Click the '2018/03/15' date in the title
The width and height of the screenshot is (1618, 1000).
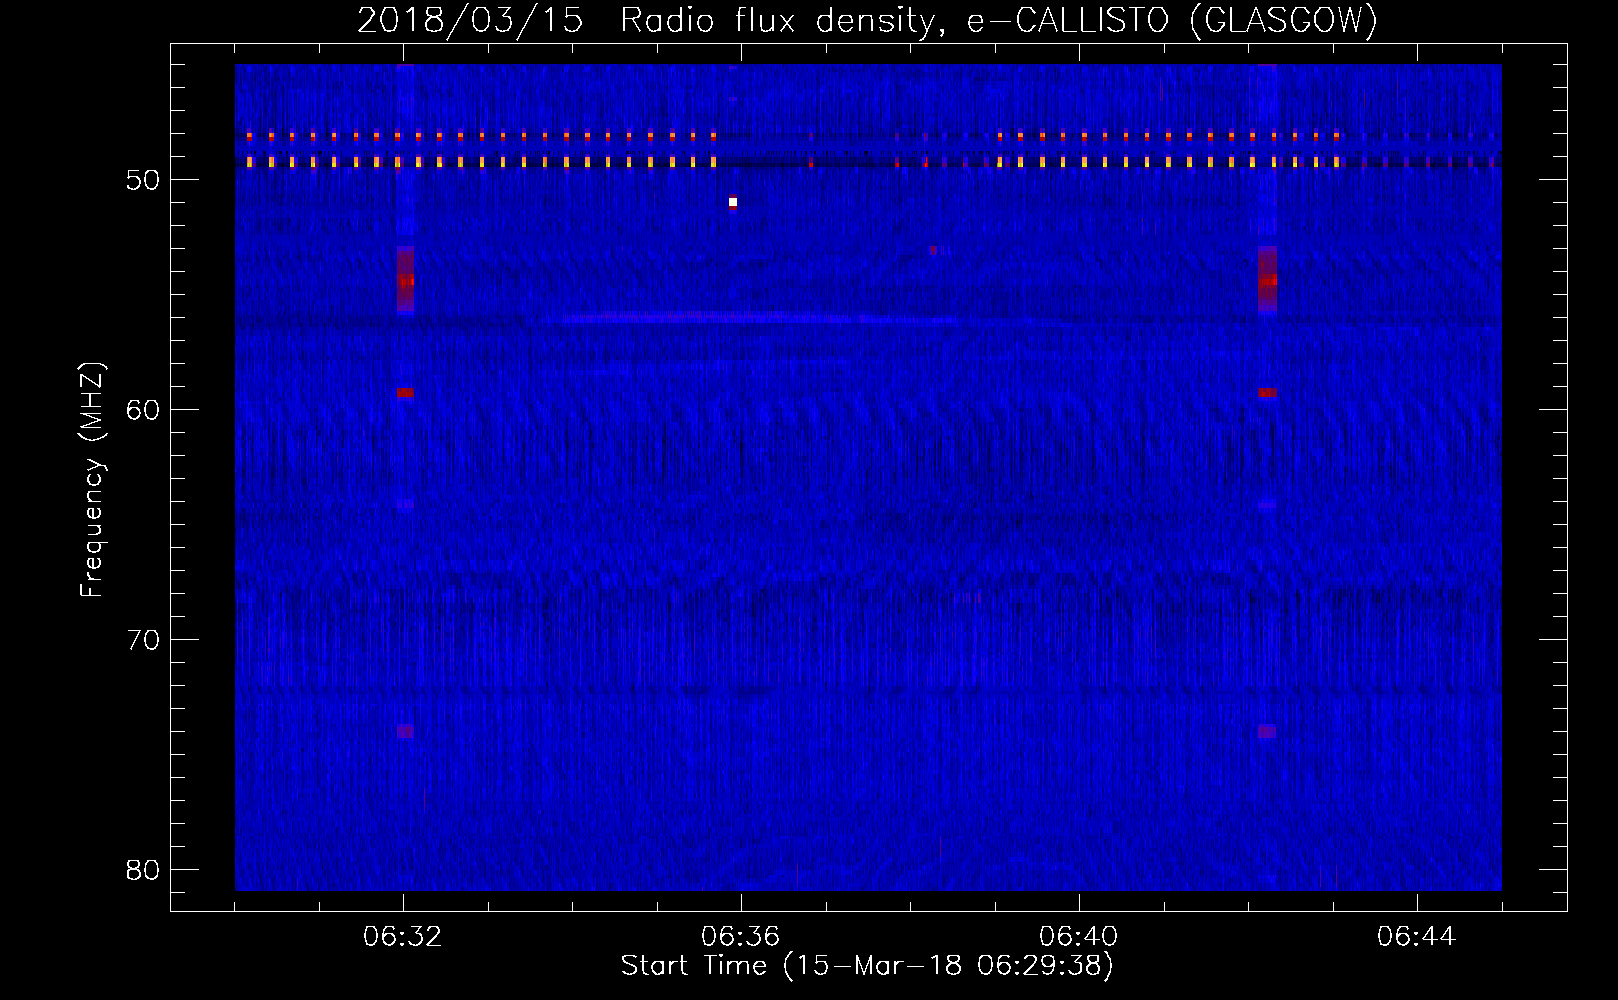point(470,20)
